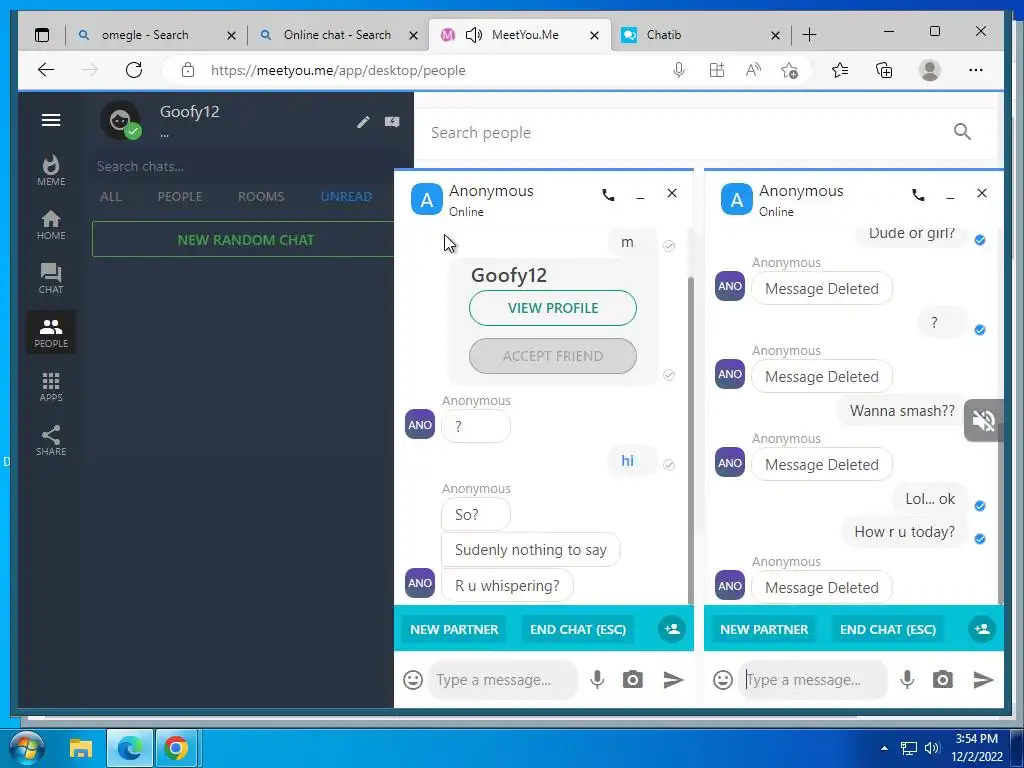This screenshot has height=768, width=1024.
Task: Edit profile with pencil icon
Action: pos(363,121)
